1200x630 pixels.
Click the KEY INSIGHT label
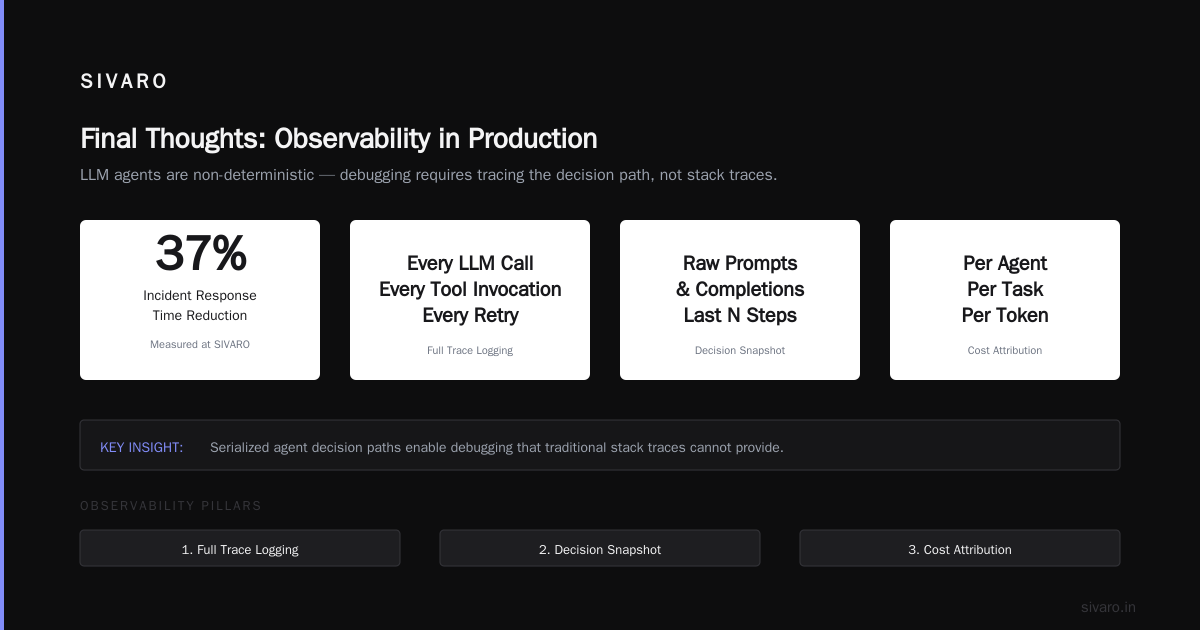[141, 447]
